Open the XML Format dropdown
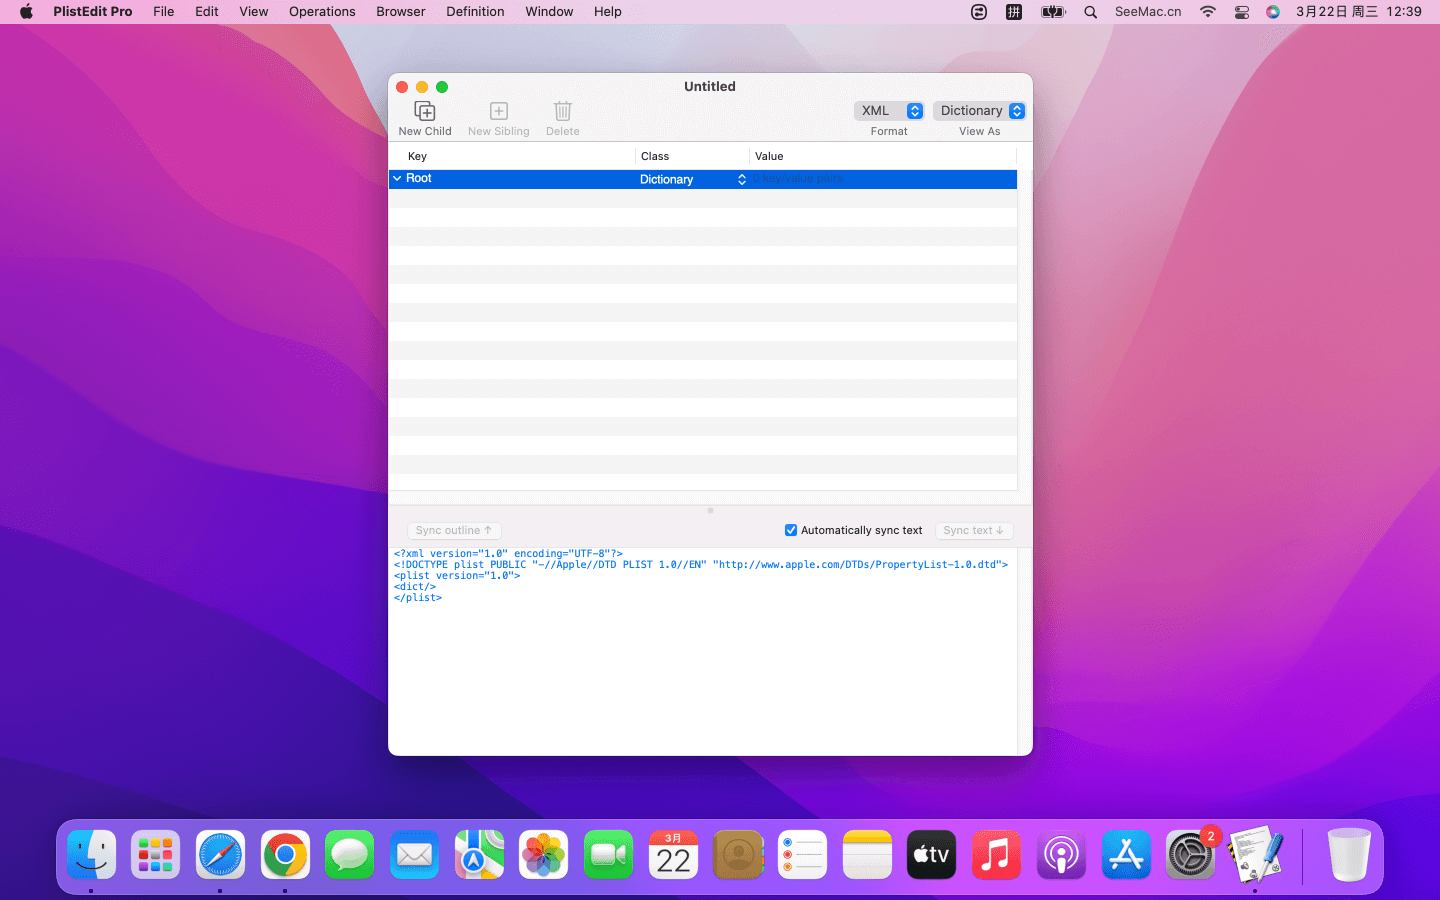 pyautogui.click(x=888, y=111)
